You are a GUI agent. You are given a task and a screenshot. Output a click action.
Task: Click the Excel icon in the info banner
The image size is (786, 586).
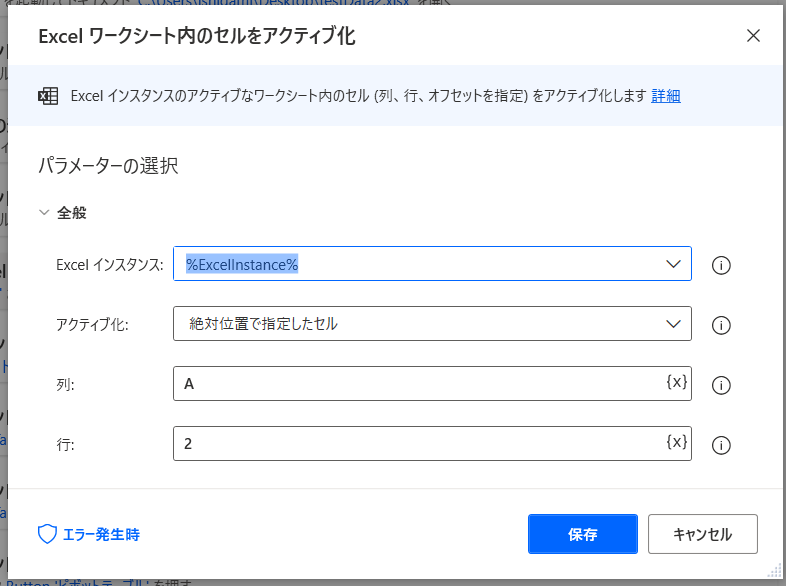(x=47, y=96)
